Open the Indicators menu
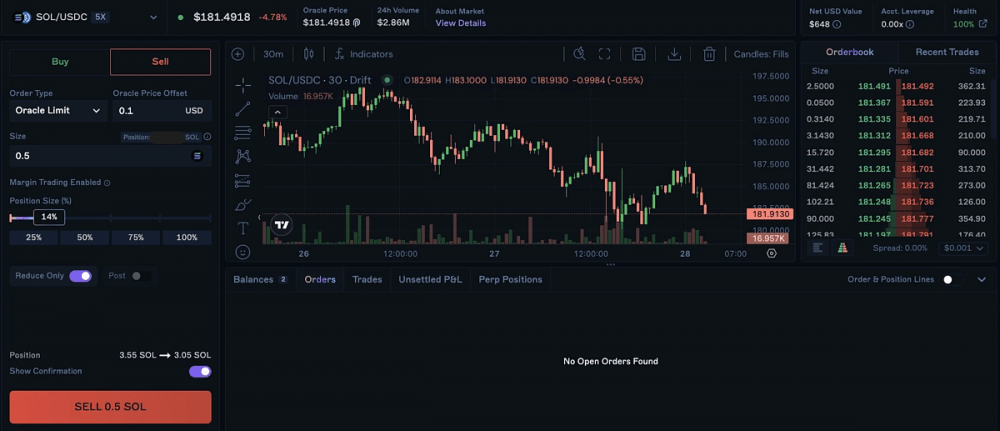The width and height of the screenshot is (1000, 431). [x=364, y=54]
